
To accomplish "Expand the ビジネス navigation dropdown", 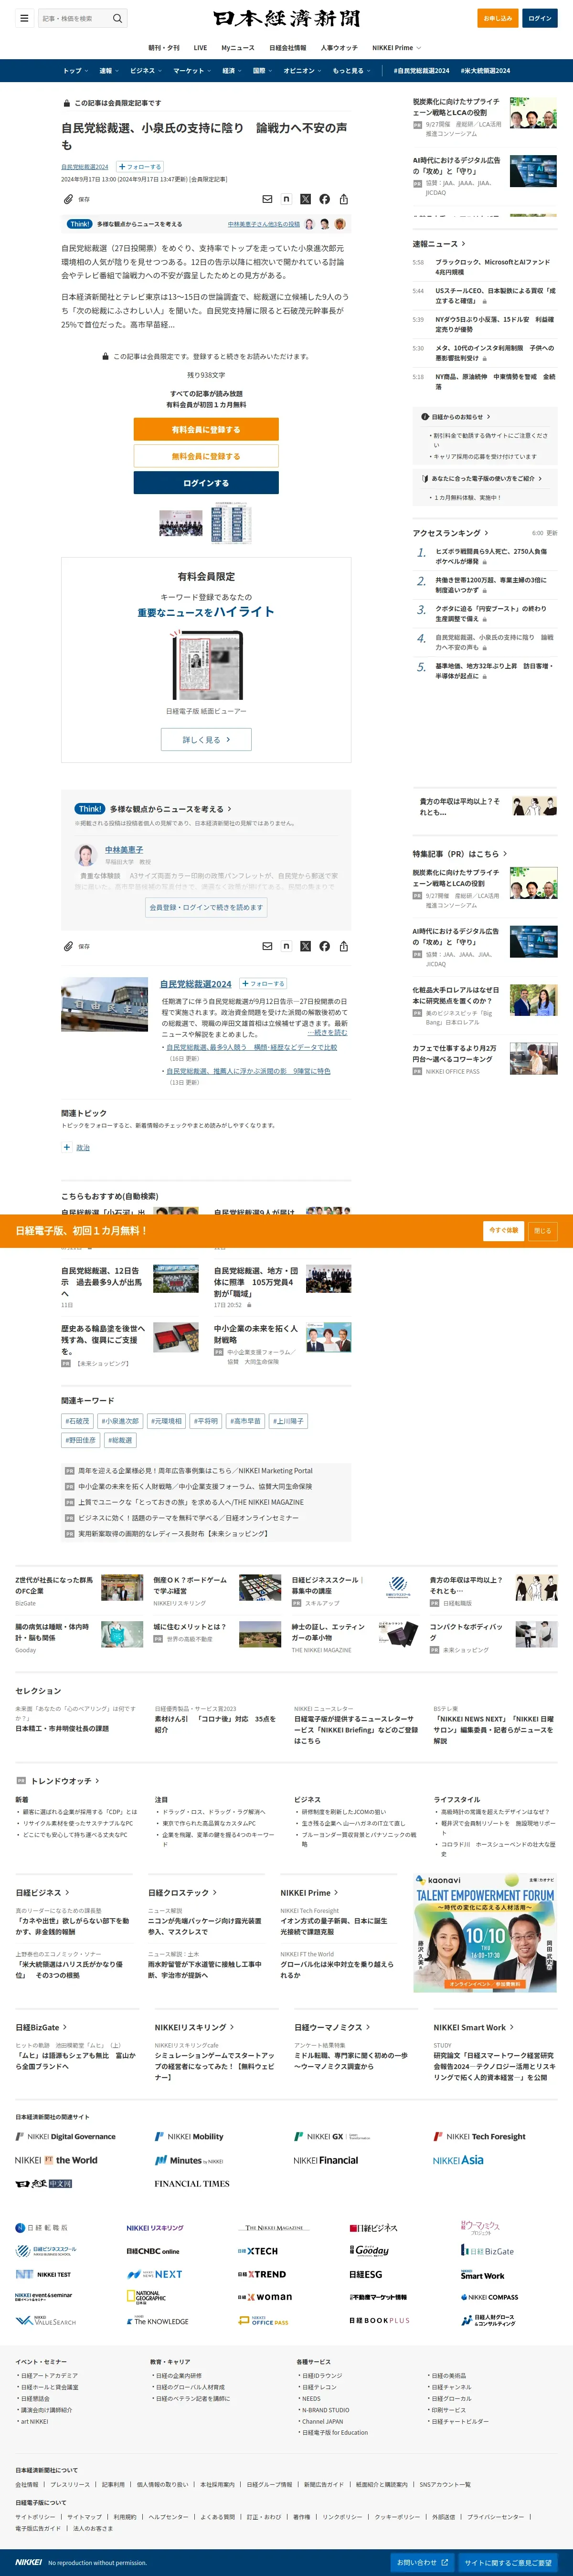I will click(x=146, y=71).
